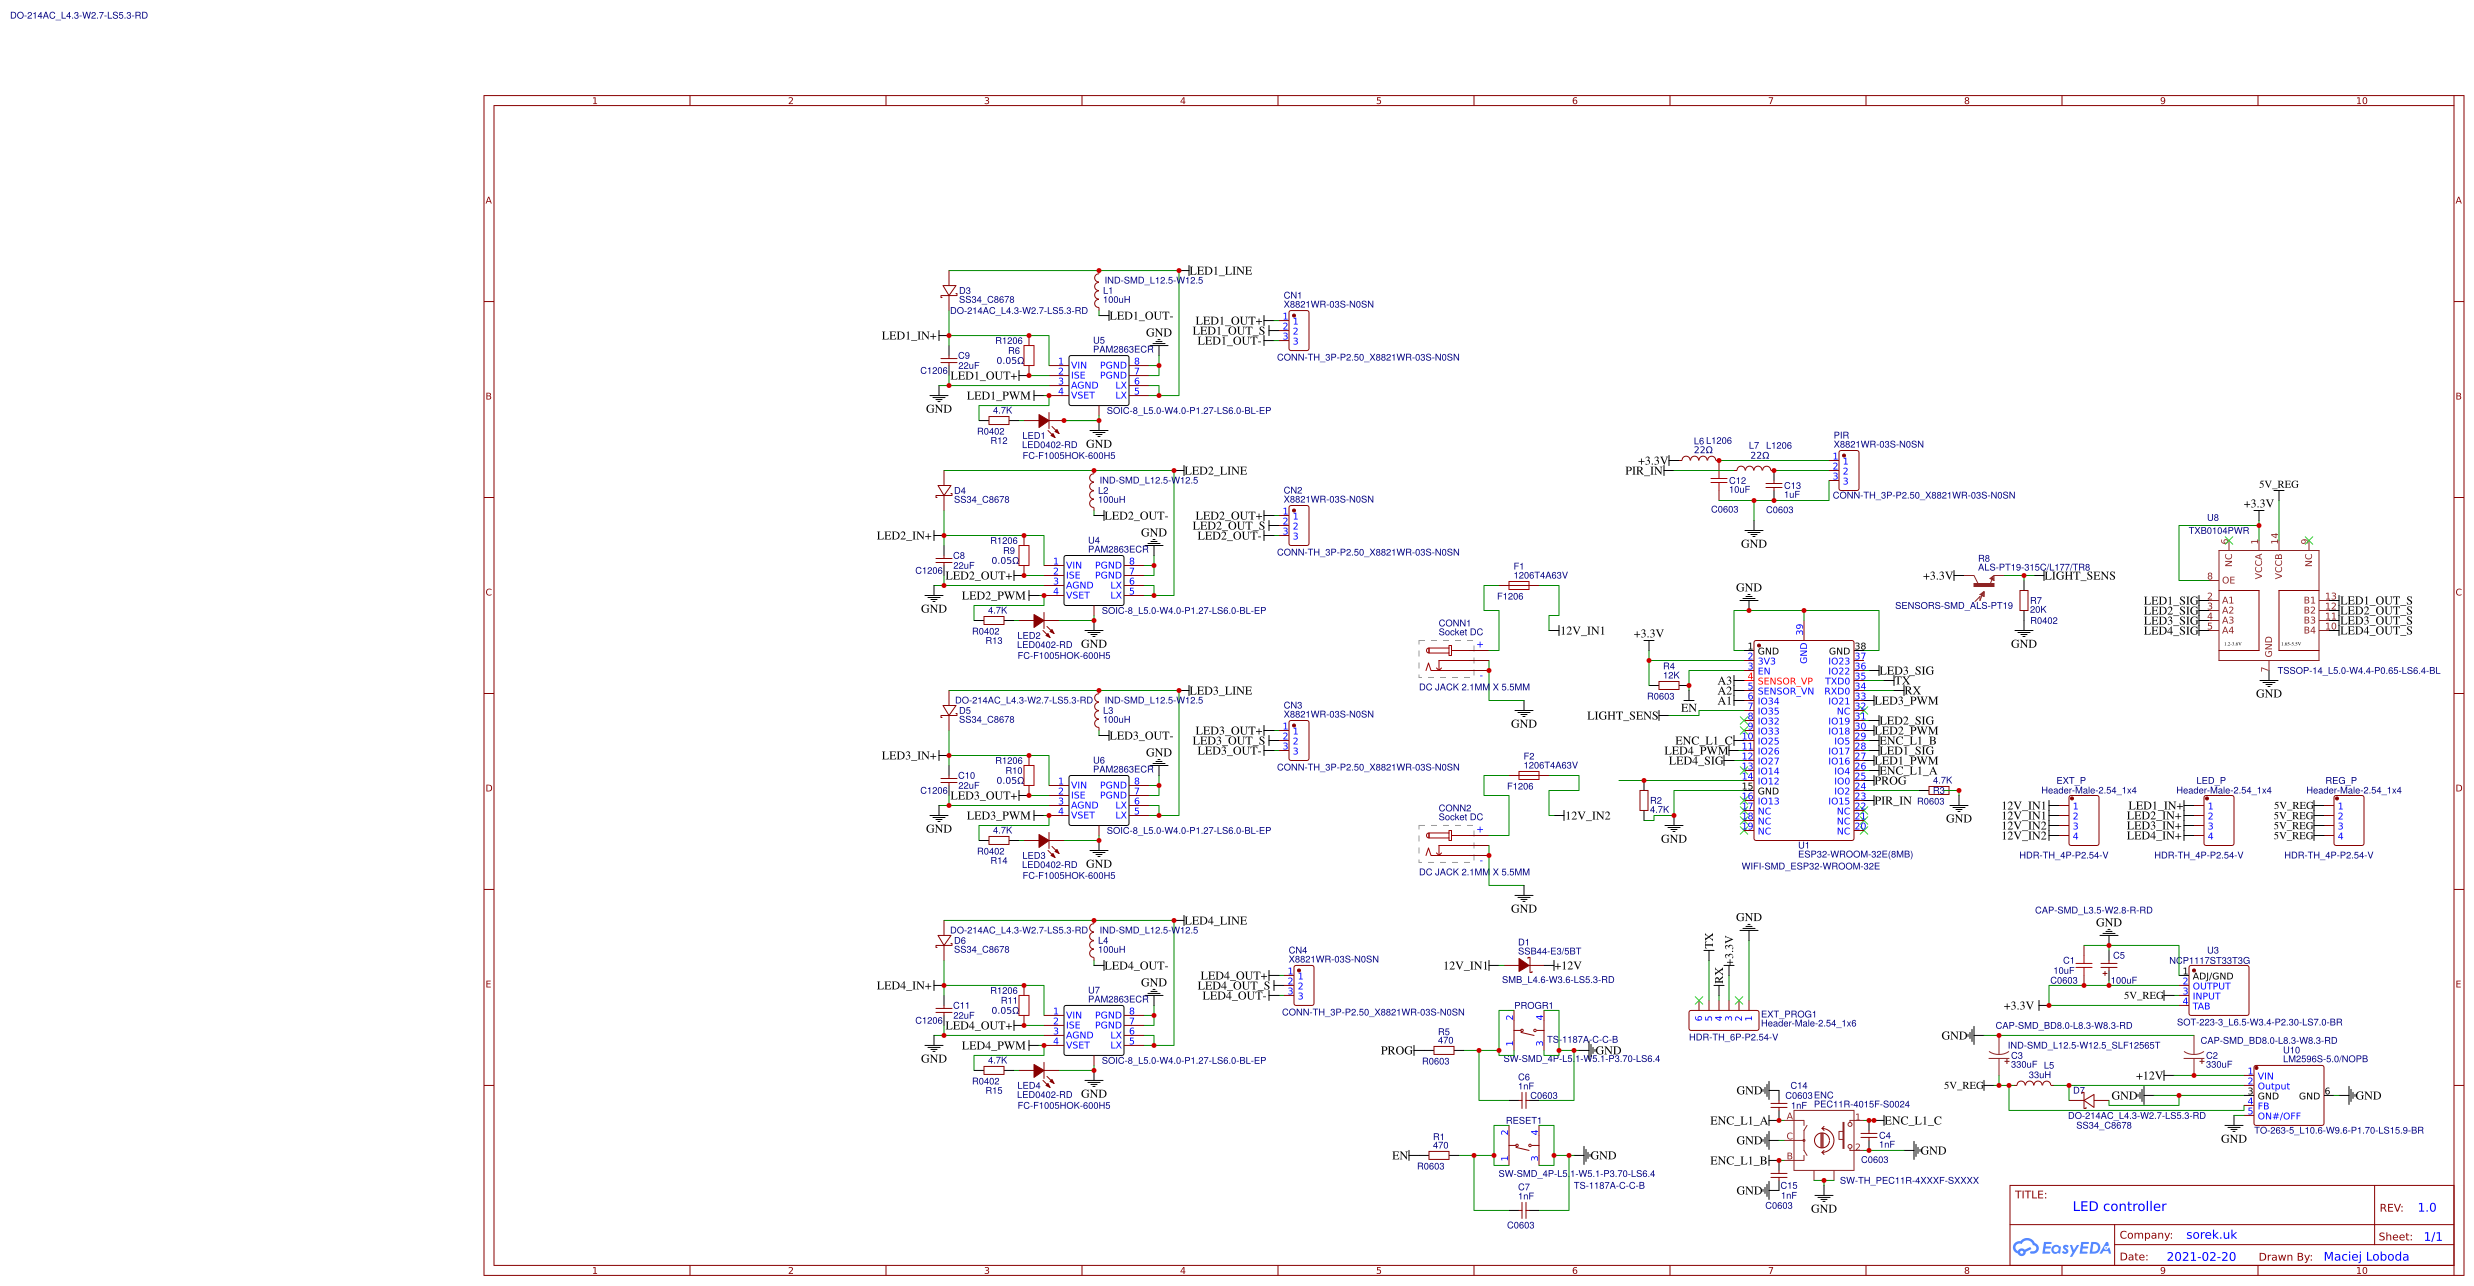Click the red LED1 diode symbol
Screen dimensions: 2474x1286
[x=1044, y=421]
